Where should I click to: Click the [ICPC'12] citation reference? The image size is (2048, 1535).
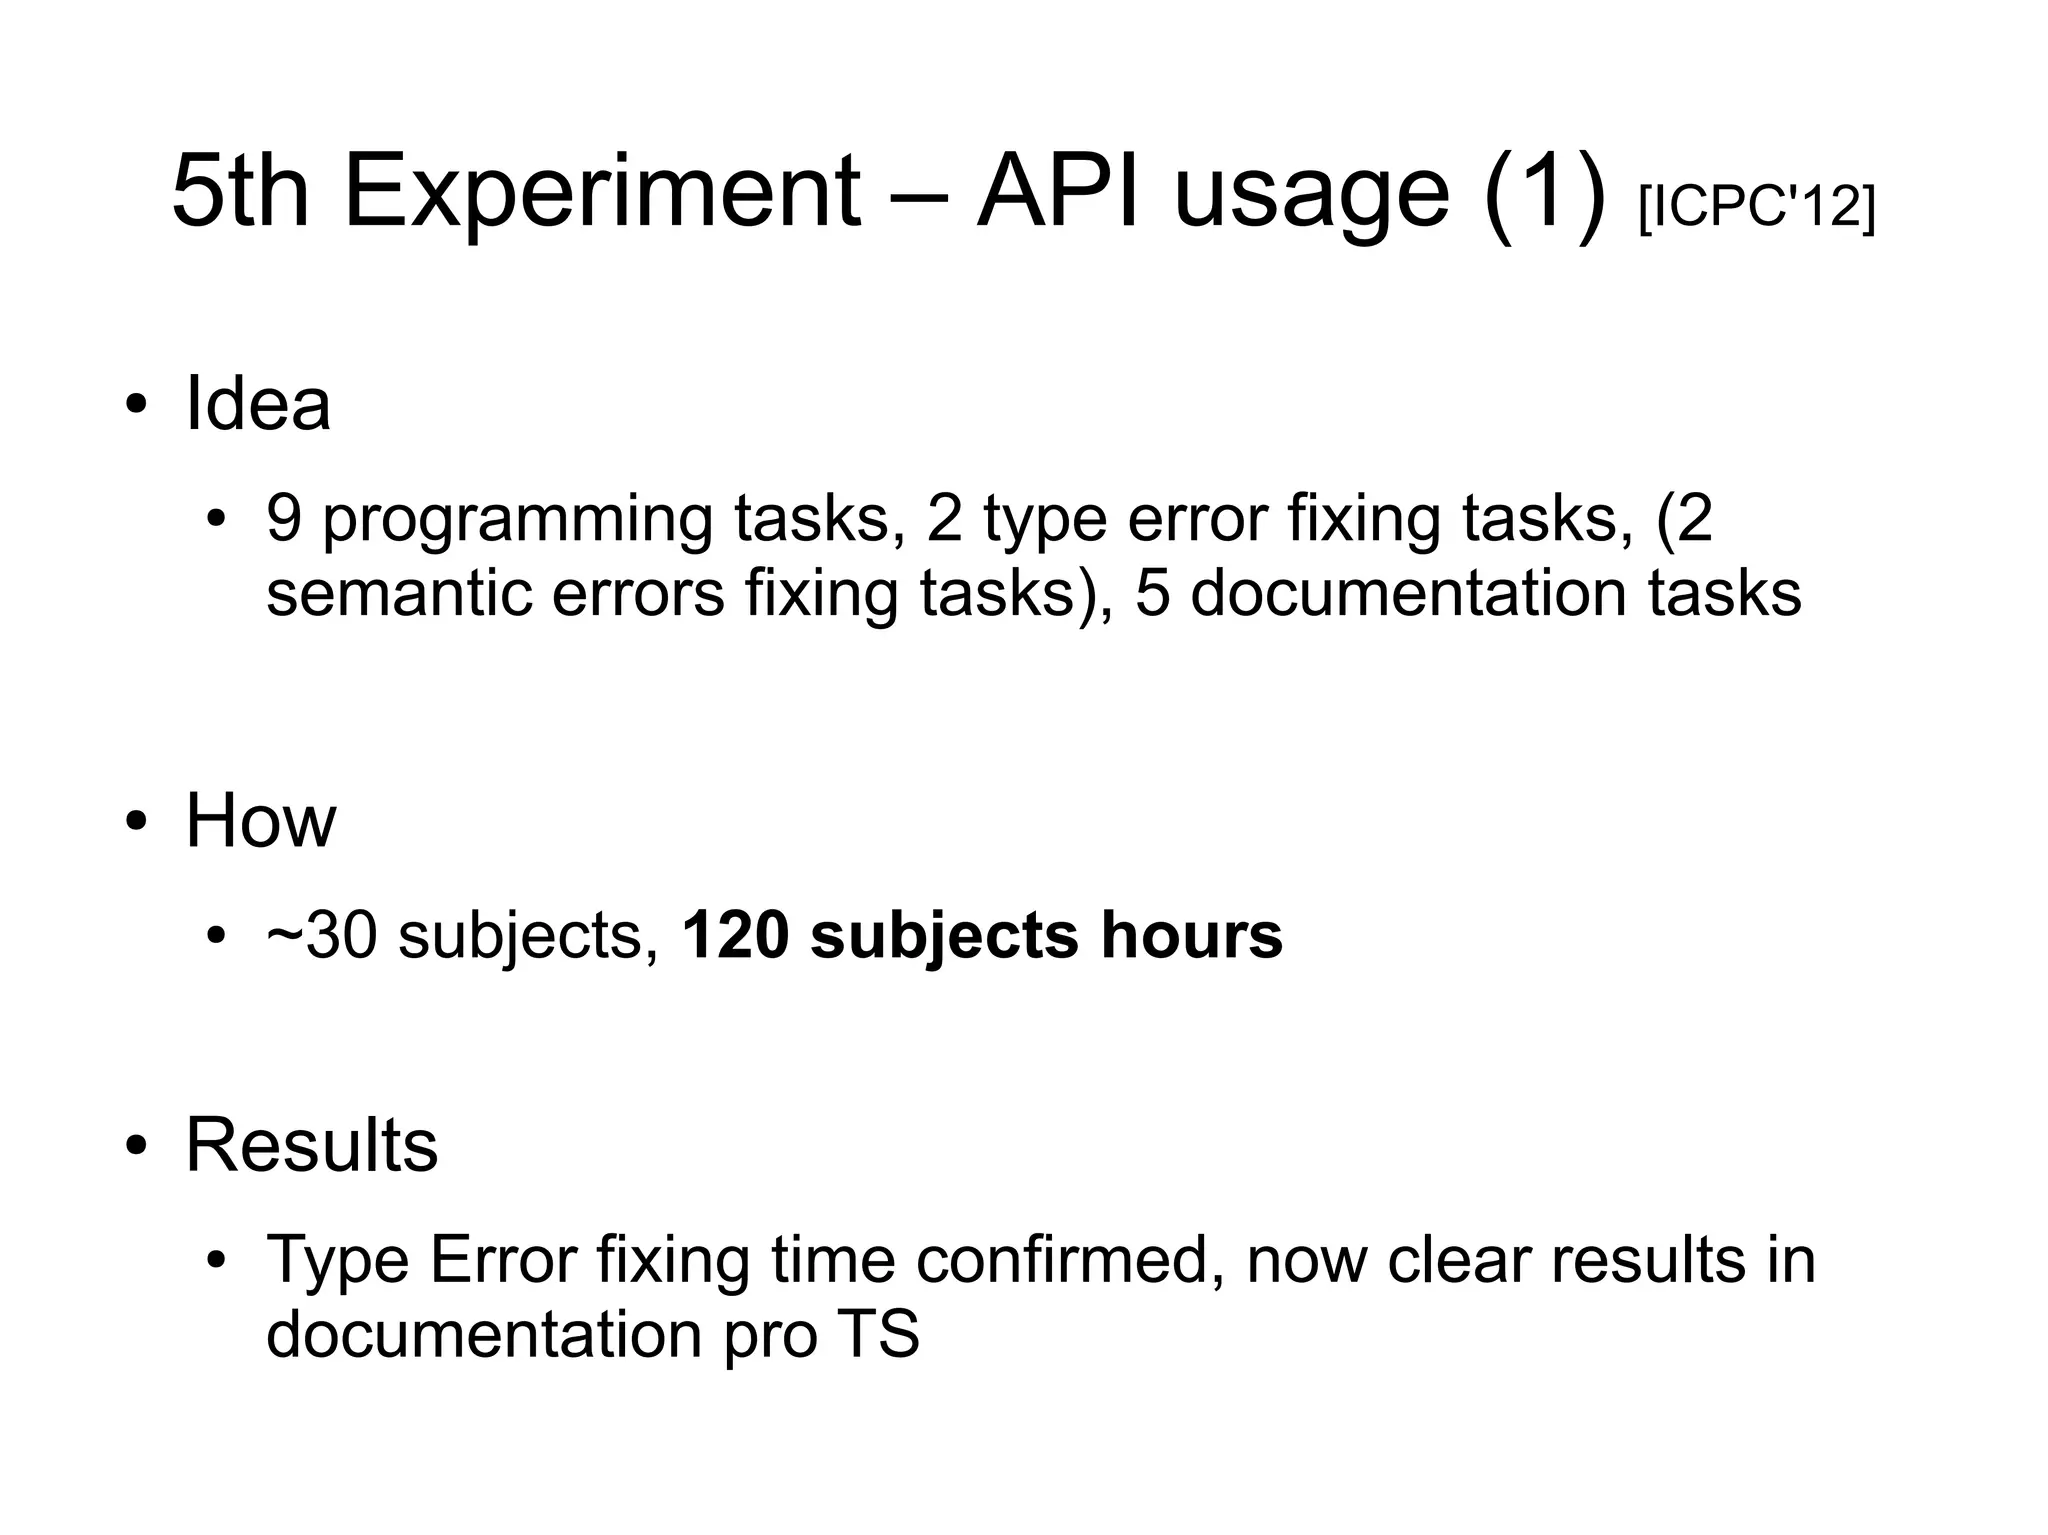[x=1756, y=208]
